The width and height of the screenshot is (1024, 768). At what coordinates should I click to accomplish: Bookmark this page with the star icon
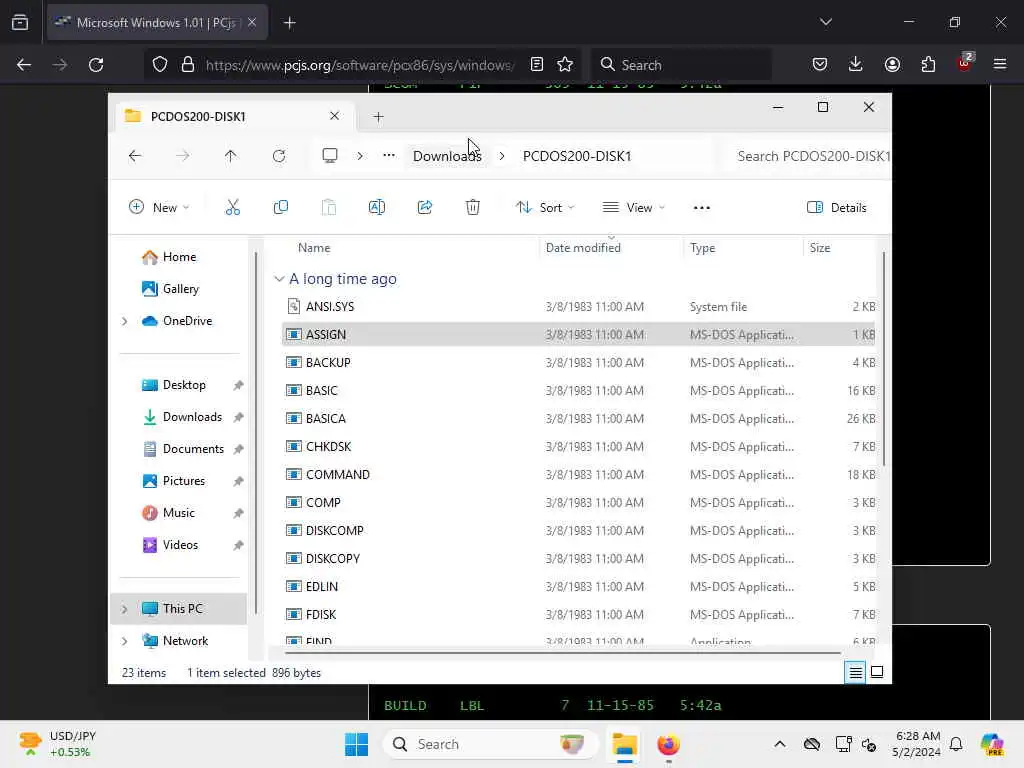point(565,64)
